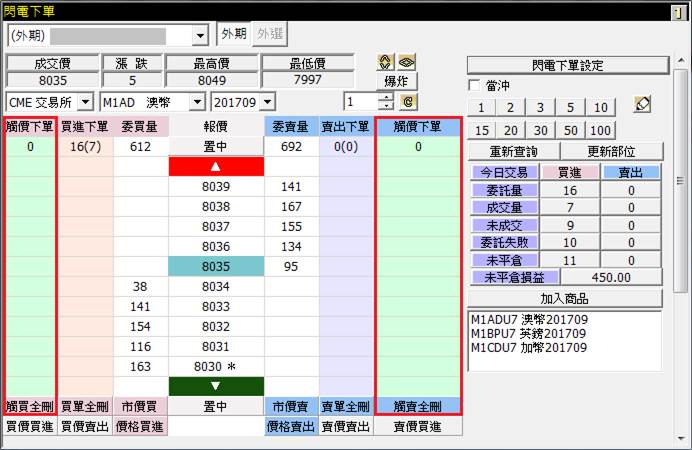Click the highlighted 8035 price cell

click(x=216, y=266)
